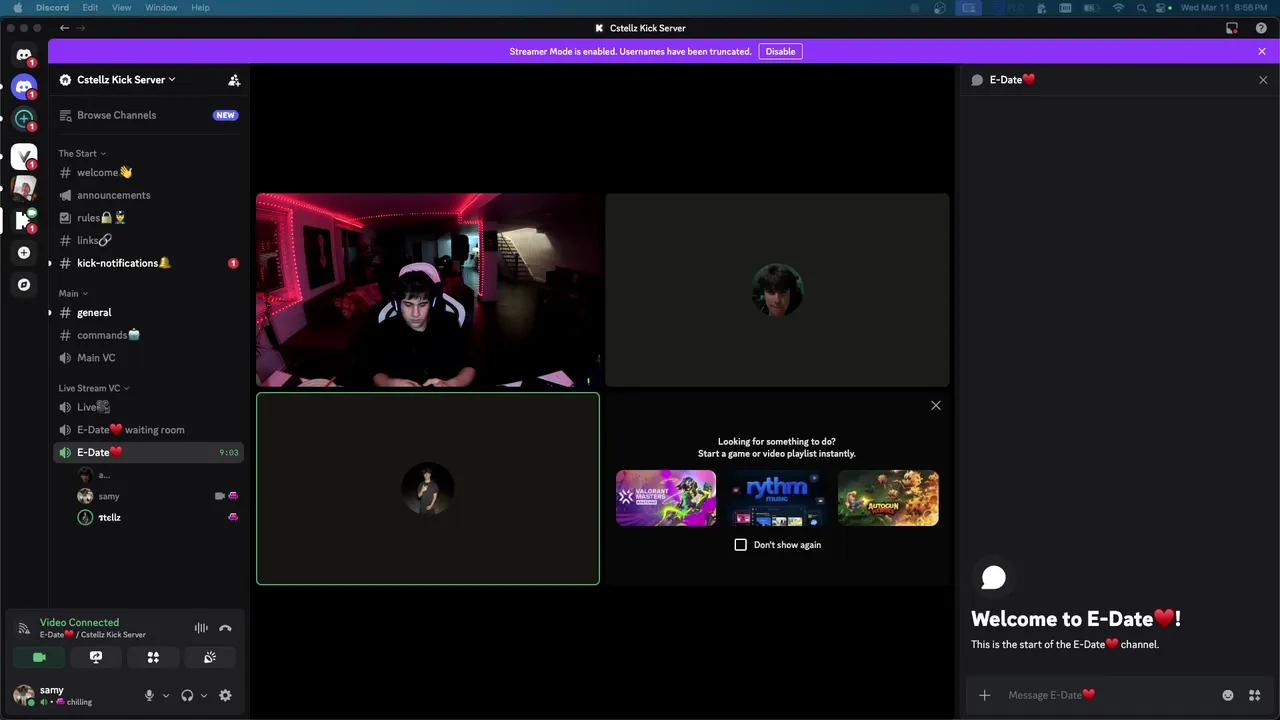The image size is (1280, 720).
Task: Launch Valorant Masters activity card
Action: click(666, 498)
